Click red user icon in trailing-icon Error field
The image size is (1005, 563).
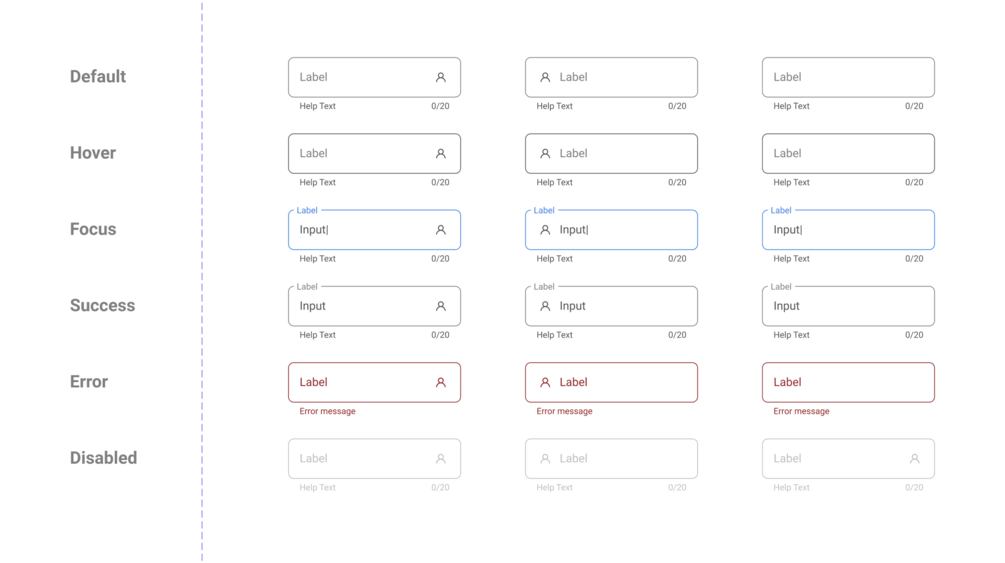pos(440,382)
